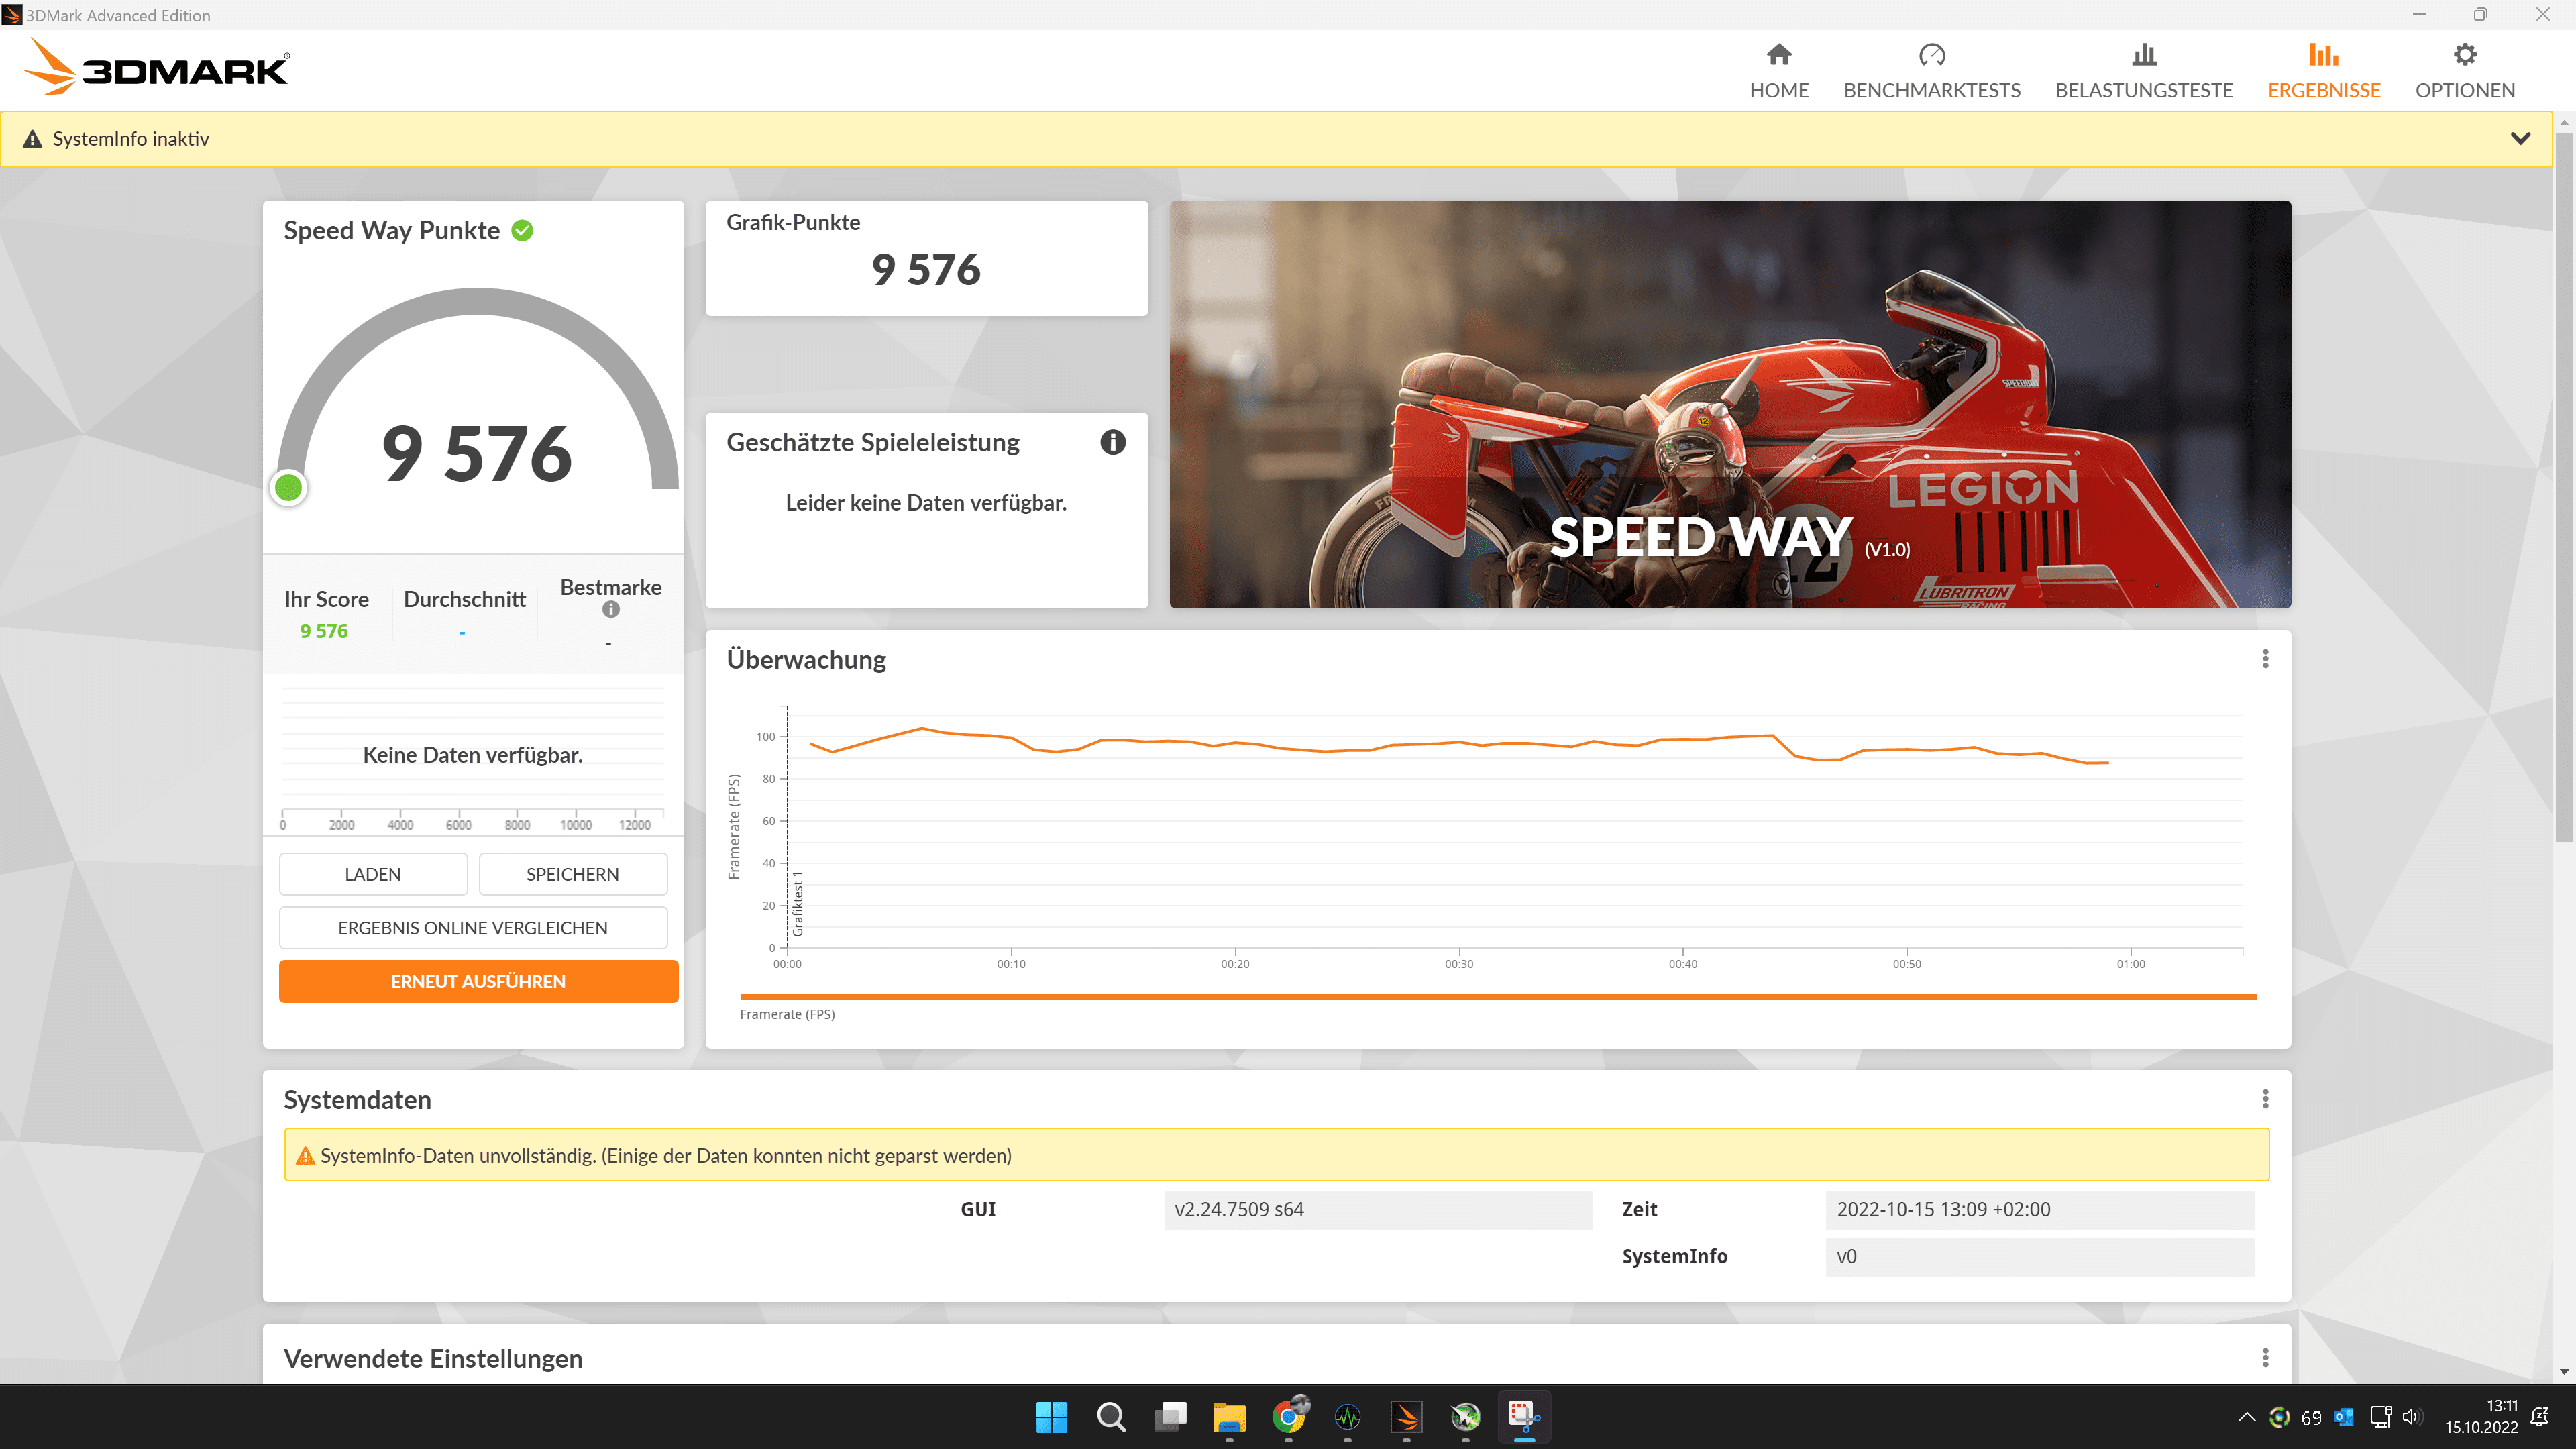Image resolution: width=2576 pixels, height=1449 pixels.
Task: Click the GUI version field v2.24.7509 s64
Action: (1377, 1209)
